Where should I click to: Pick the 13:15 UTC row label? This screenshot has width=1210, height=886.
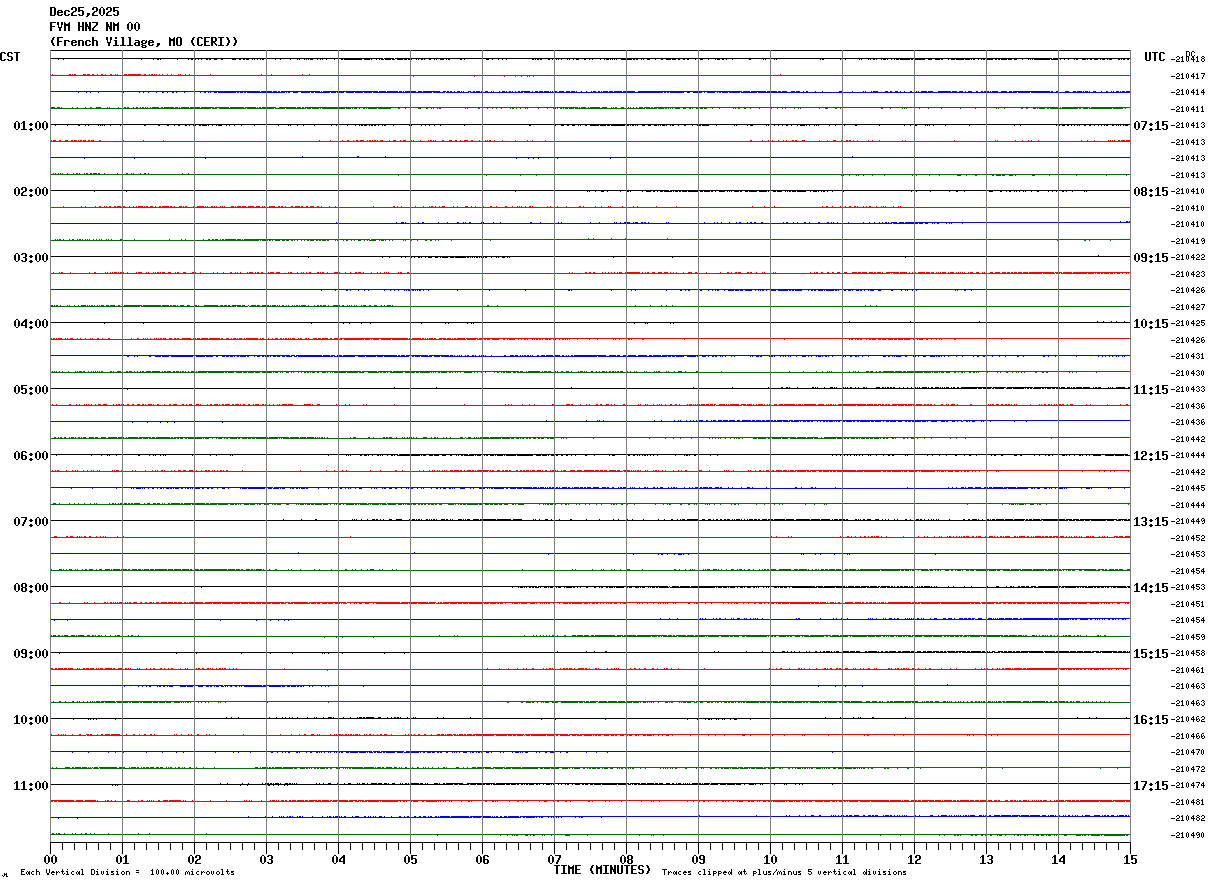[1151, 522]
